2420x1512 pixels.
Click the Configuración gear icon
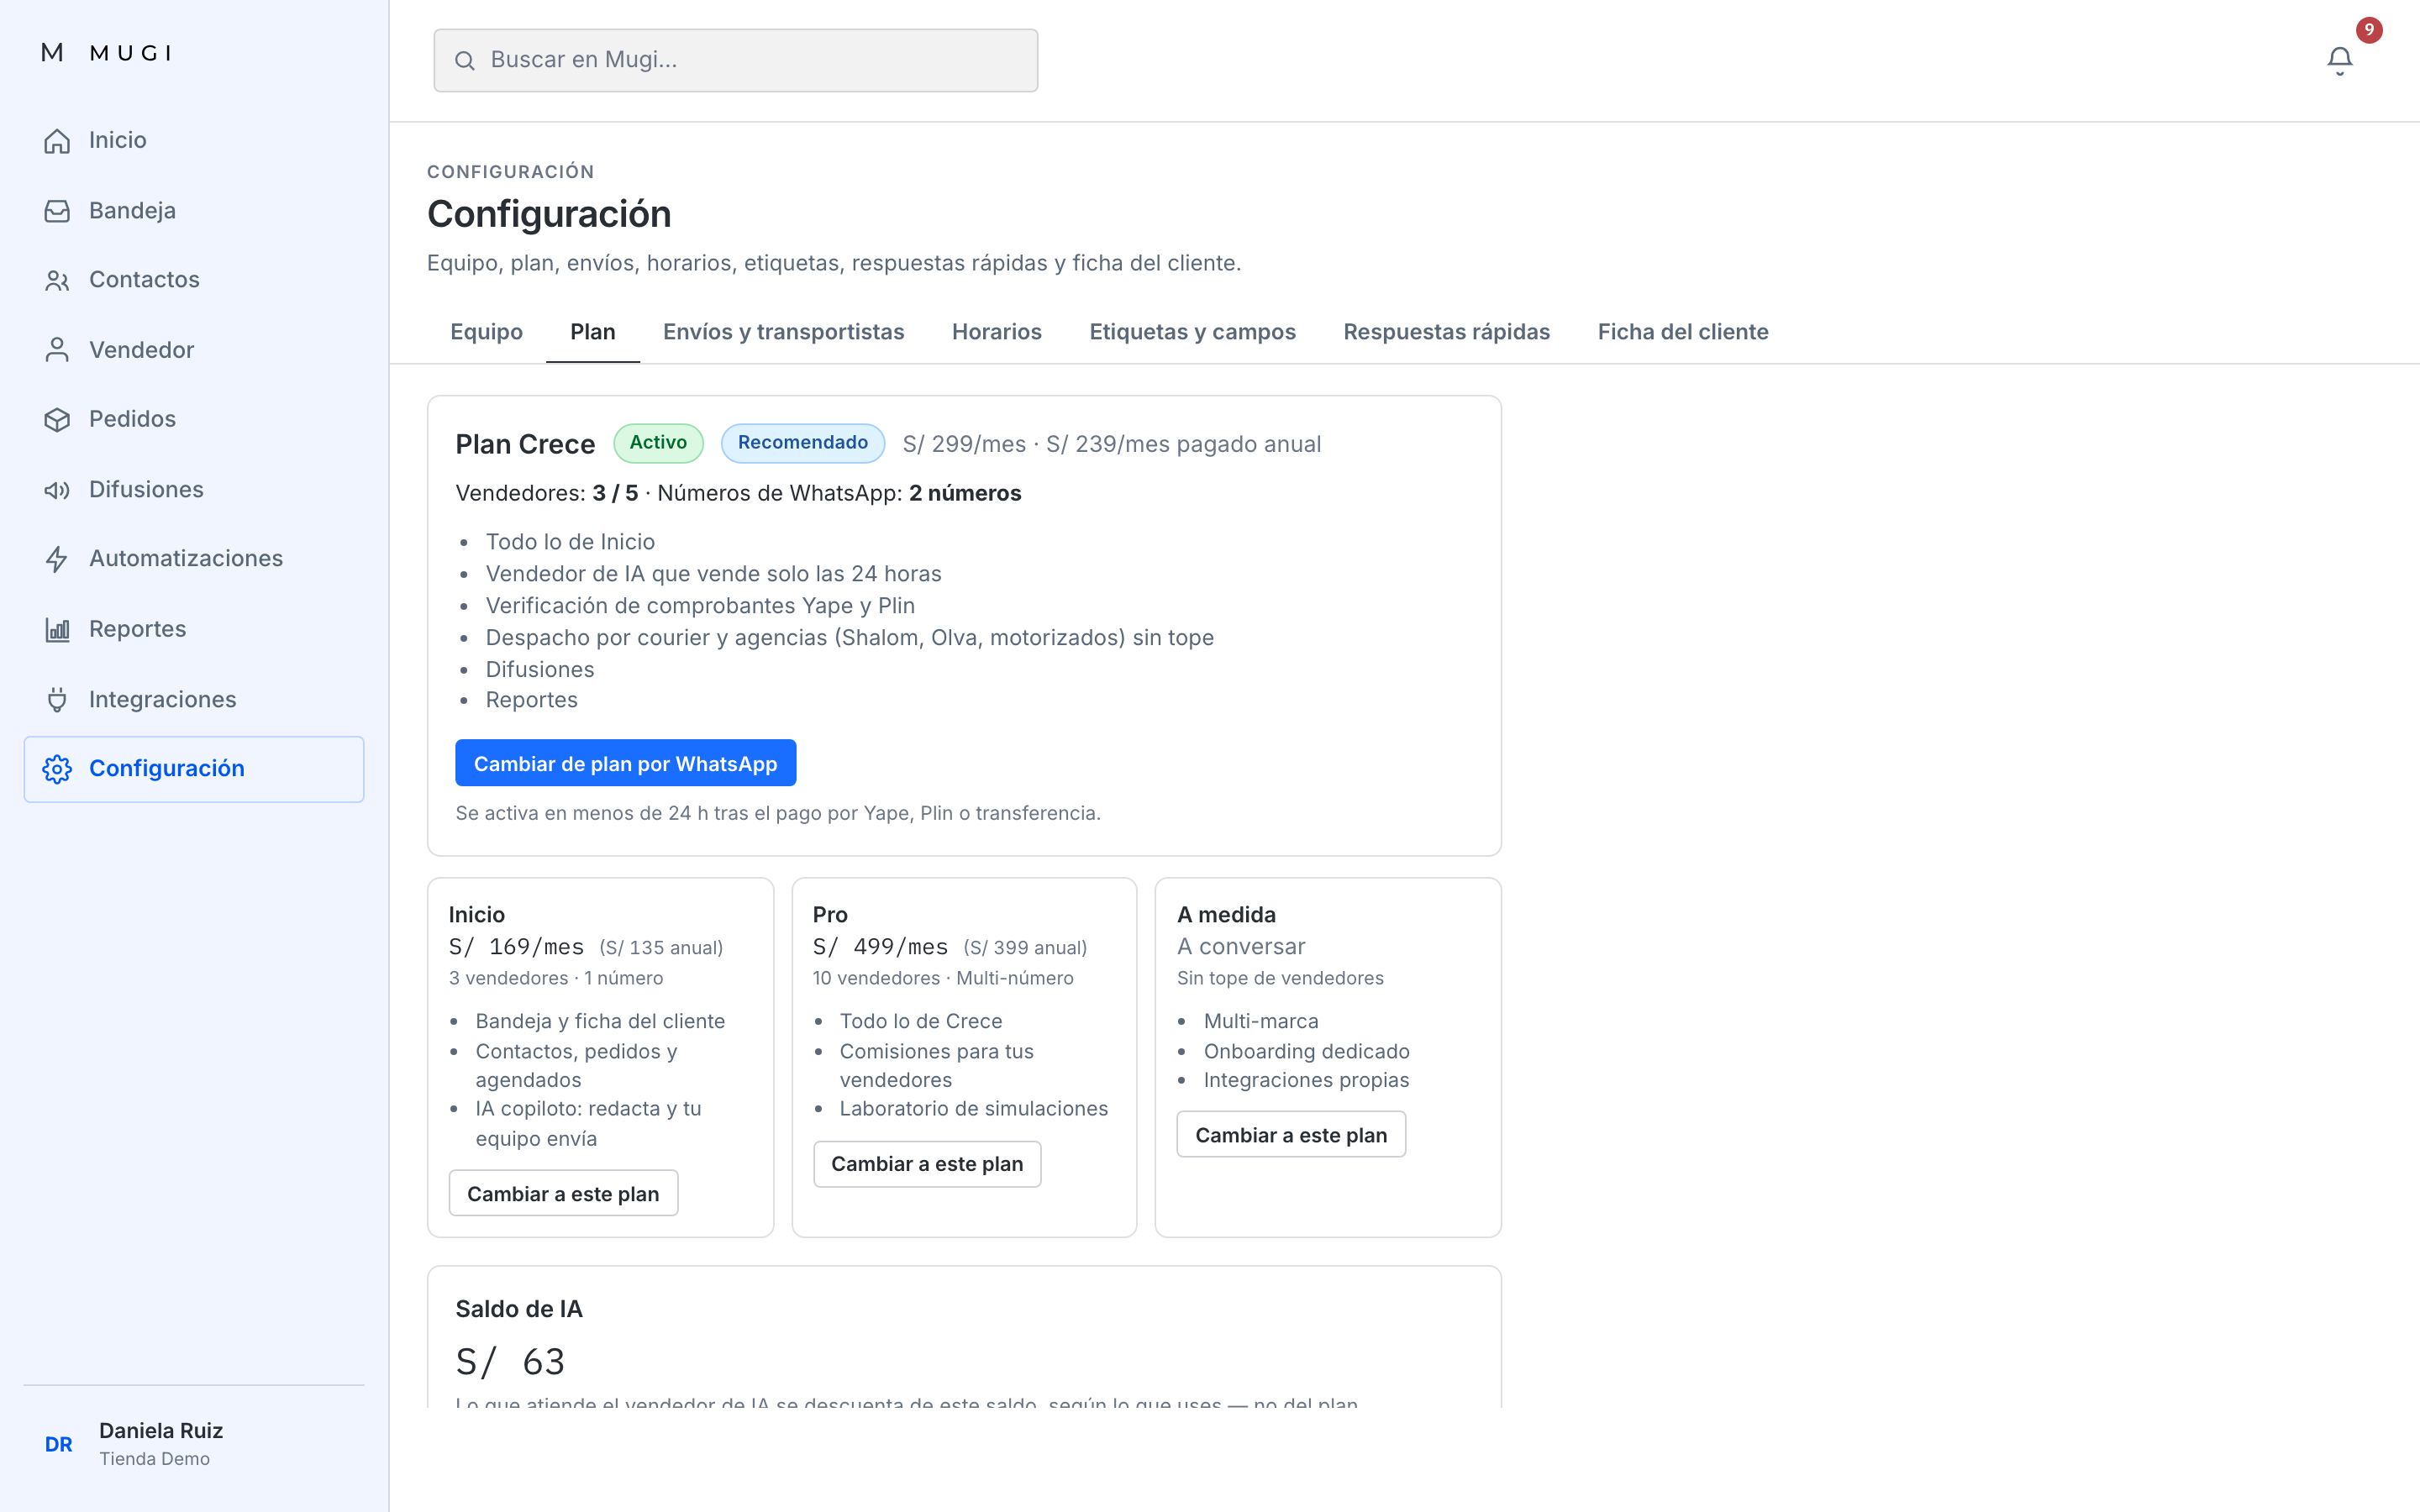57,769
